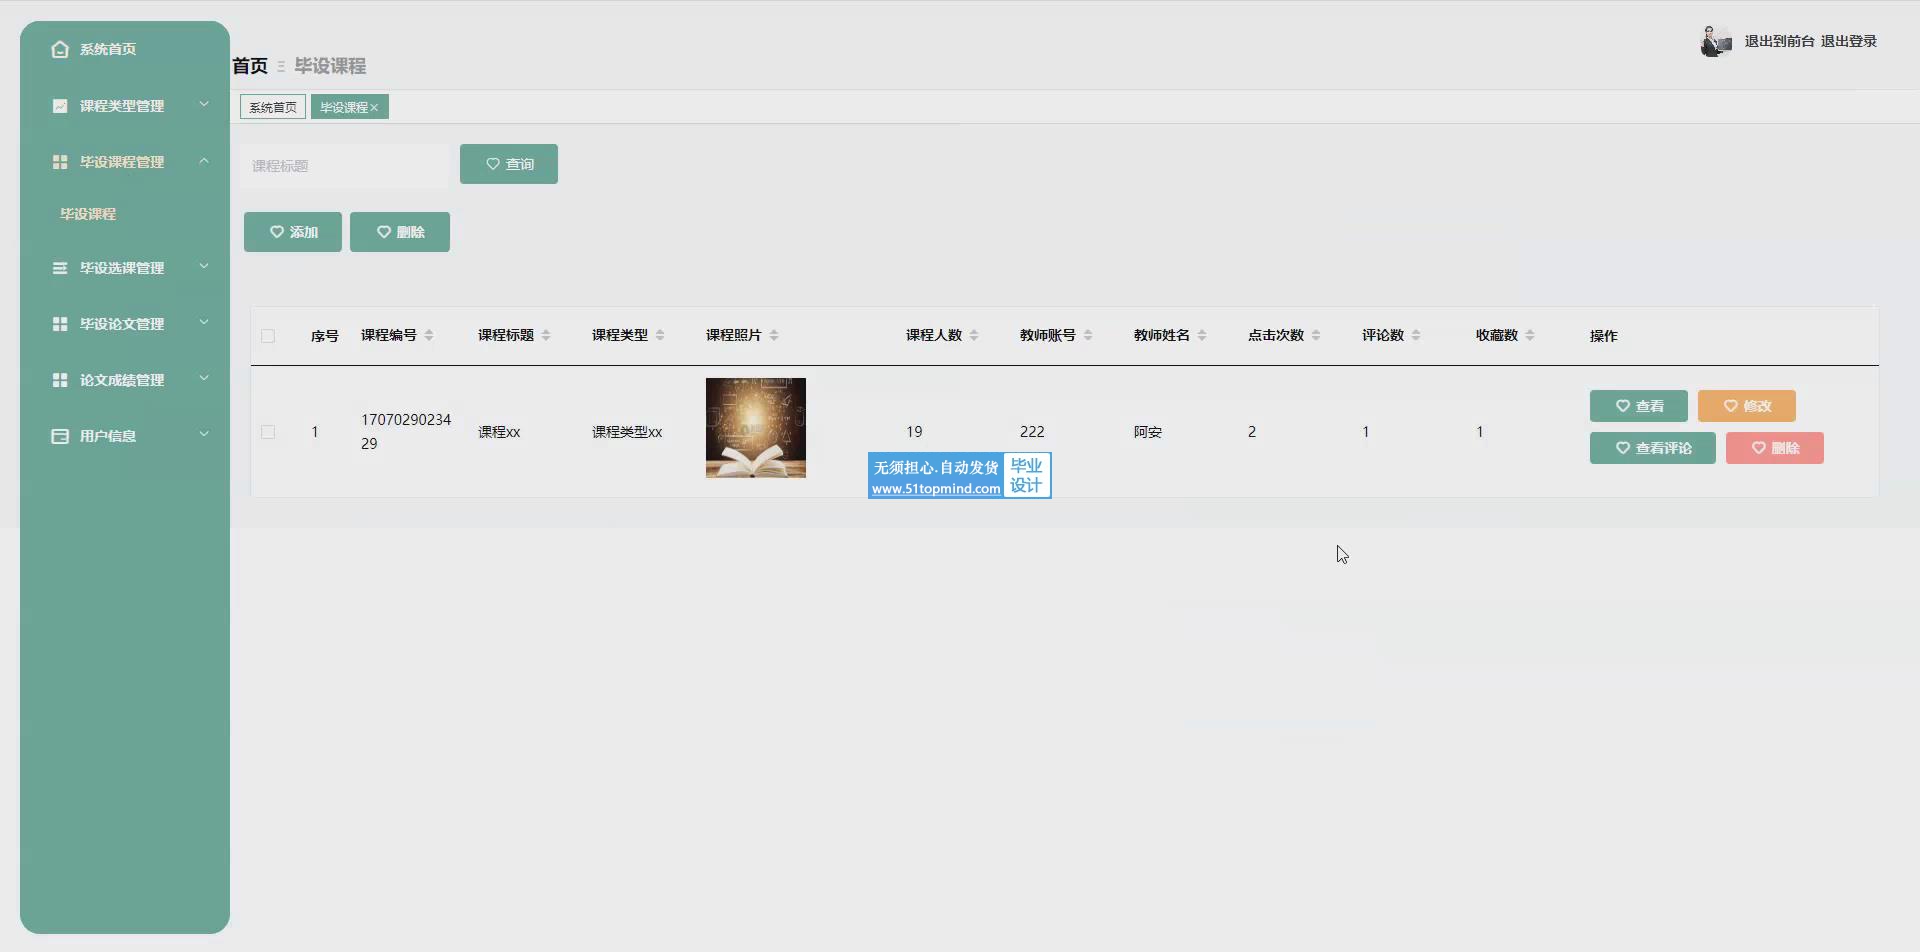Click 退出登录 link
Image resolution: width=1920 pixels, height=952 pixels.
point(1848,41)
